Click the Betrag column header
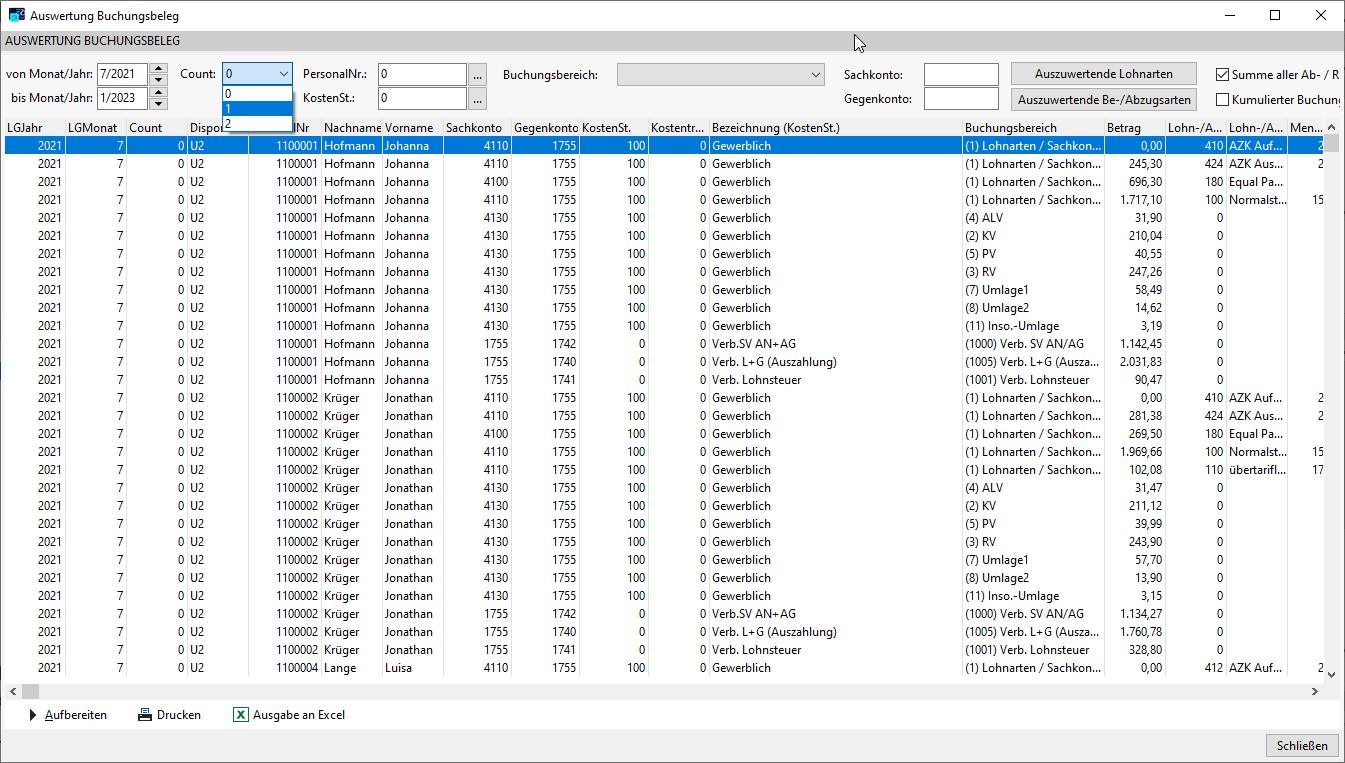Viewport: 1345px width, 763px height. 1135,128
